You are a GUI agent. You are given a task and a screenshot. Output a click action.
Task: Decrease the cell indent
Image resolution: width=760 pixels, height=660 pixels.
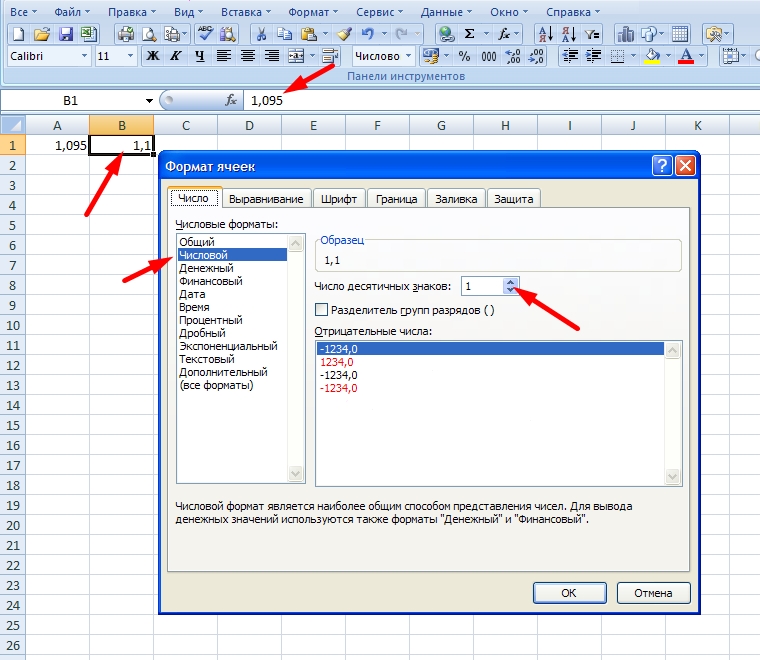[x=570, y=56]
